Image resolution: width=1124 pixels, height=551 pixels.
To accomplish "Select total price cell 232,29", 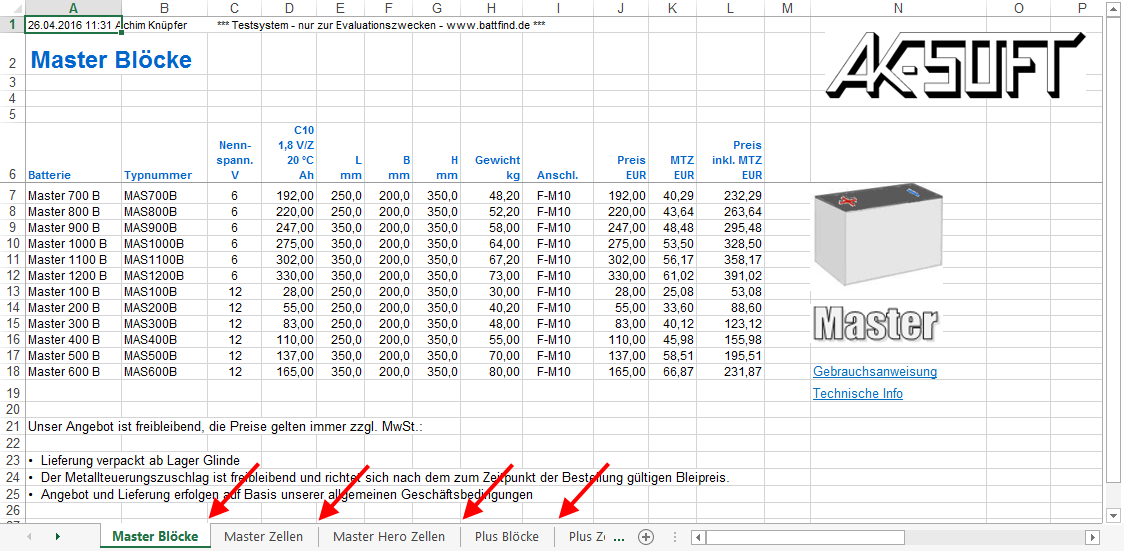I will (x=730, y=195).
